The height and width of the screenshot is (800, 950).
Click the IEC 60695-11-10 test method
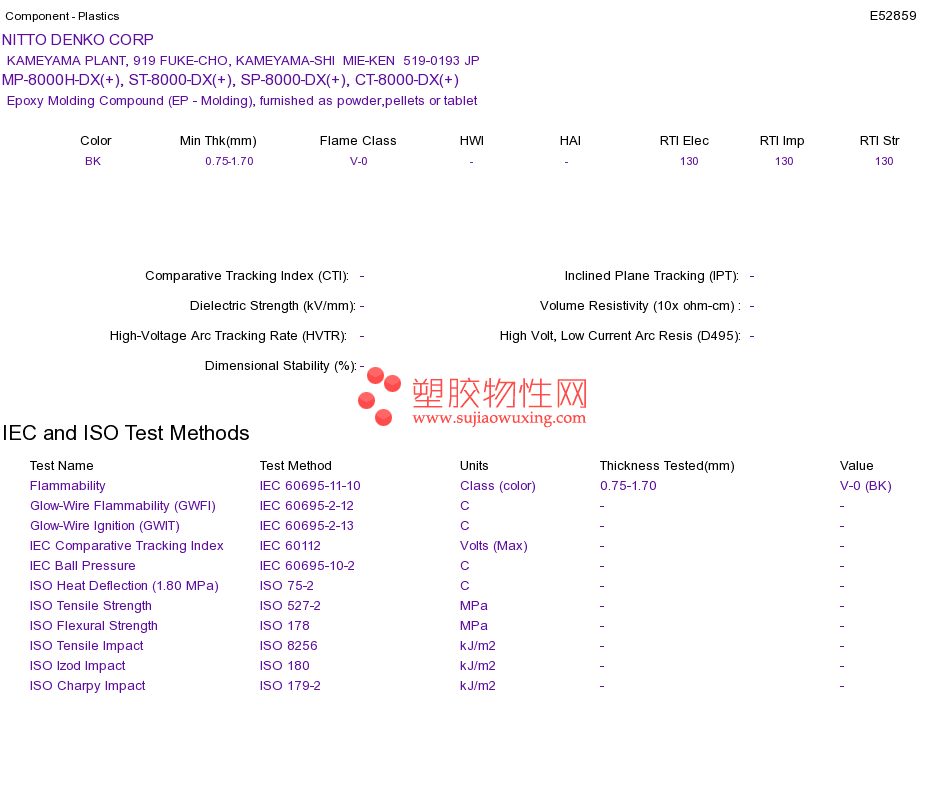tap(310, 486)
